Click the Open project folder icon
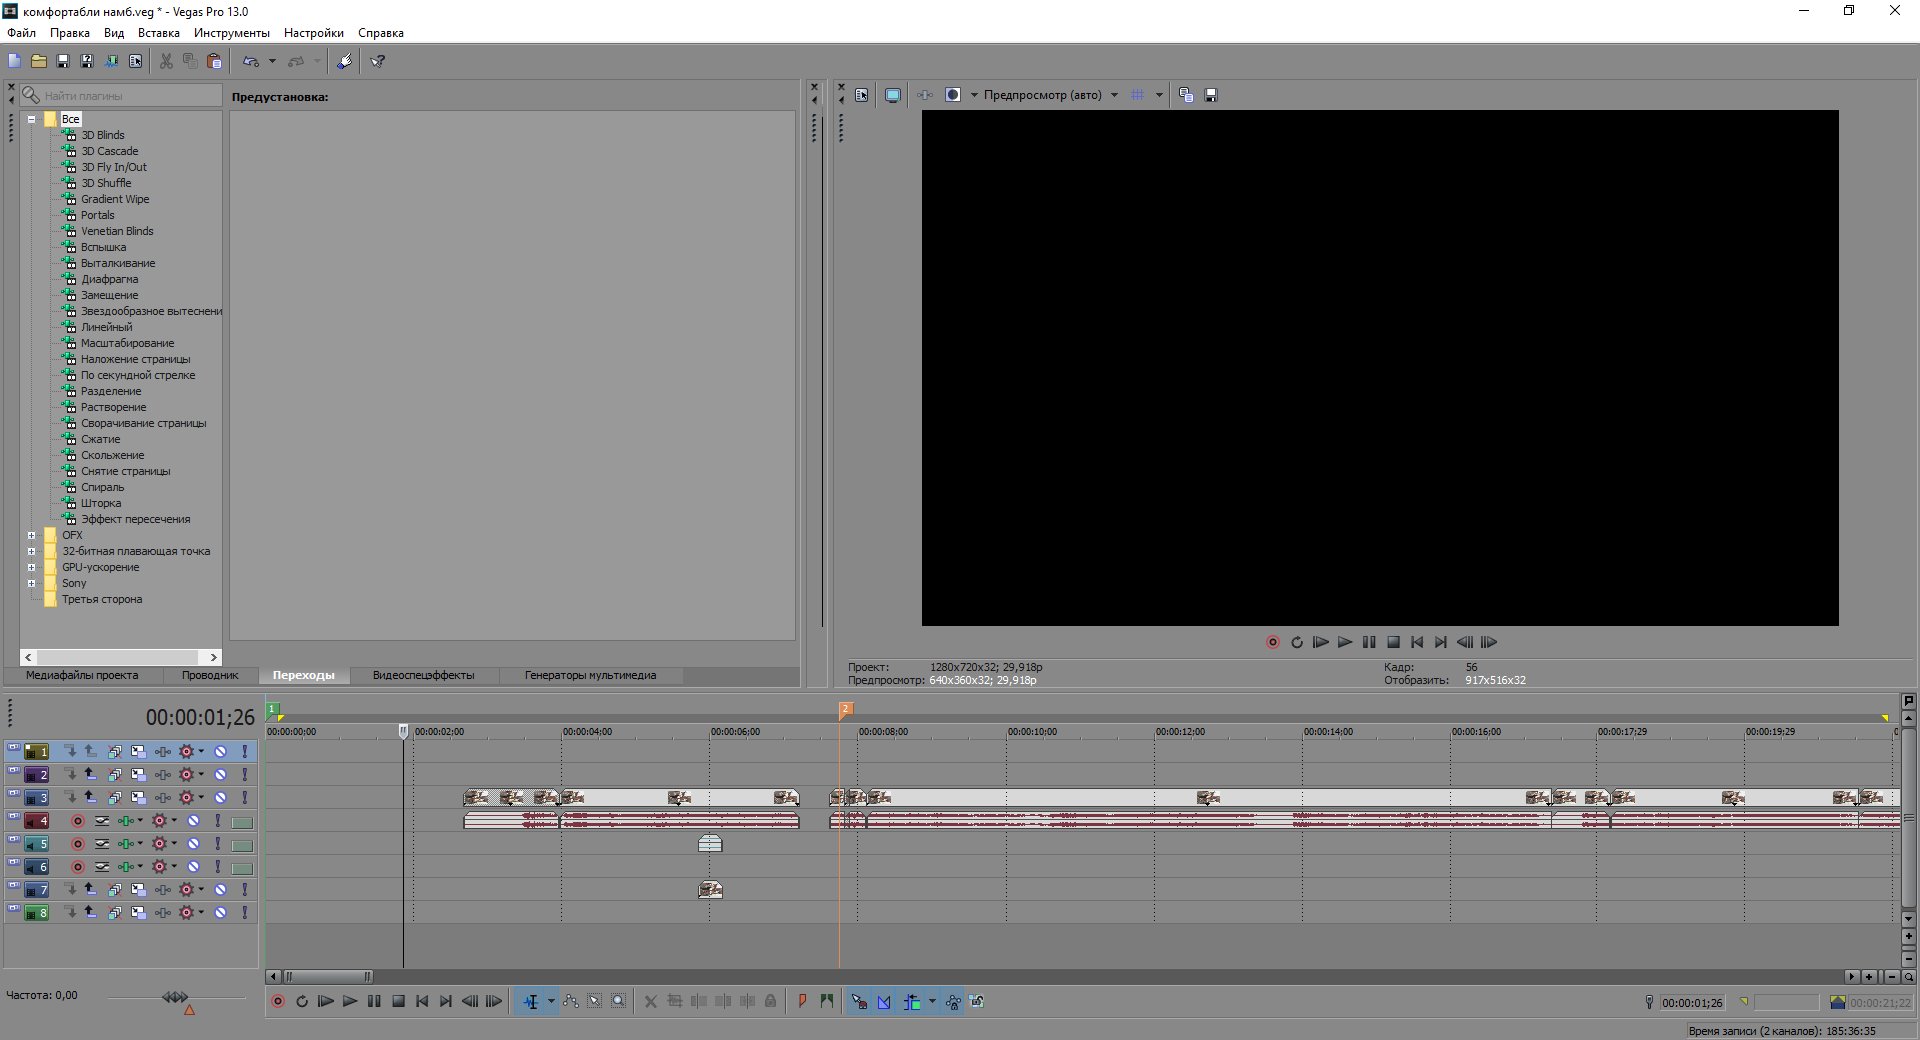The height and width of the screenshot is (1040, 1920). 39,61
